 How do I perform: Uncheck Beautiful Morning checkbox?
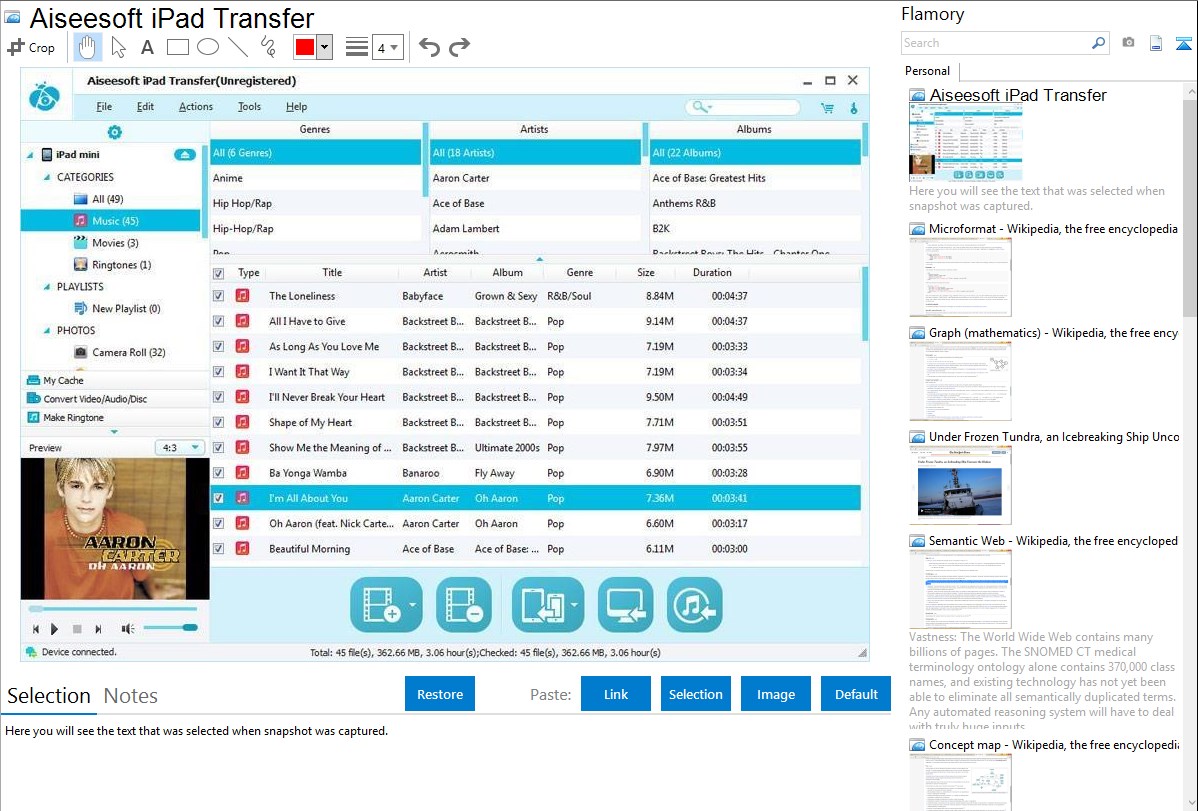219,548
